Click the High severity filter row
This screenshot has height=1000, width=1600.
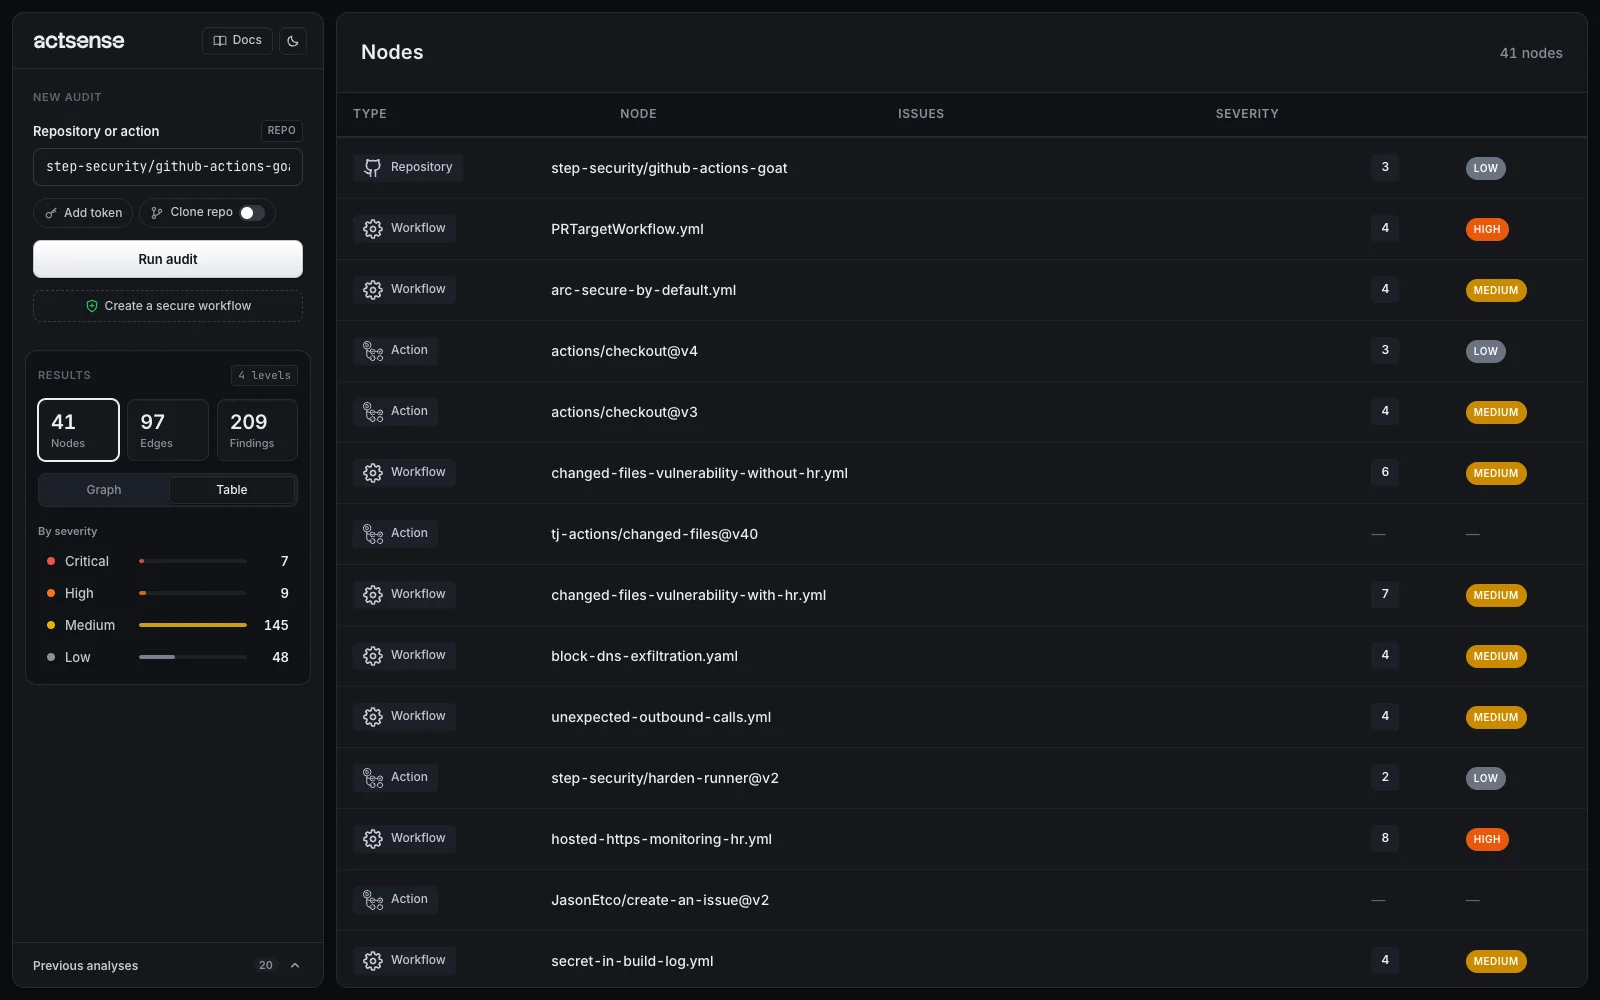tap(168, 593)
